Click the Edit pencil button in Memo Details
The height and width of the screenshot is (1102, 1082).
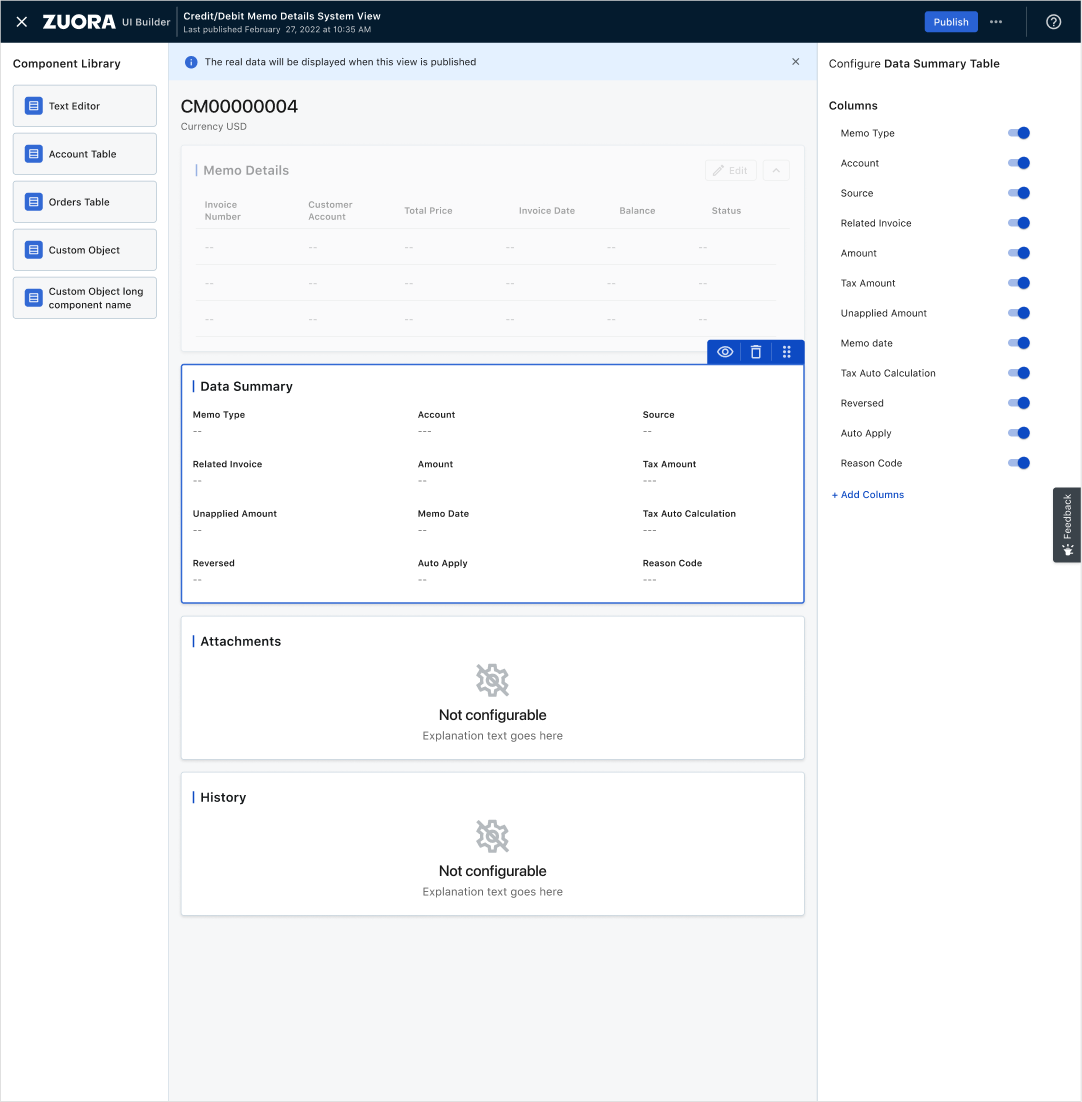click(731, 171)
